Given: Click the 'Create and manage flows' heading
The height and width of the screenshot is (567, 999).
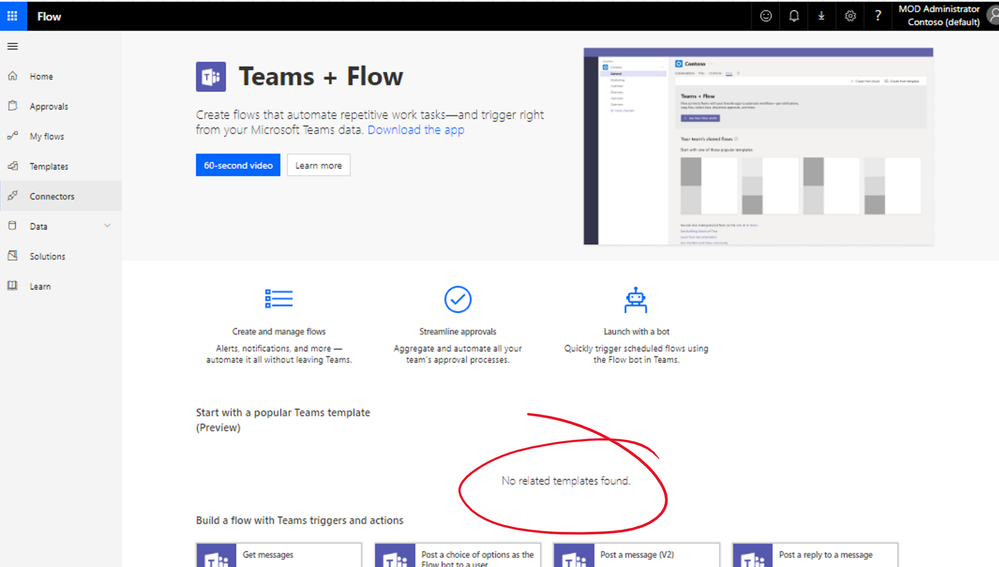Looking at the screenshot, I should click(278, 331).
